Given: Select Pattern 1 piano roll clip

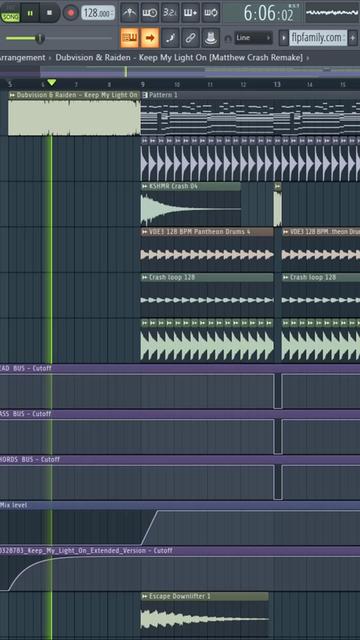Looking at the screenshot, I should (250, 118).
